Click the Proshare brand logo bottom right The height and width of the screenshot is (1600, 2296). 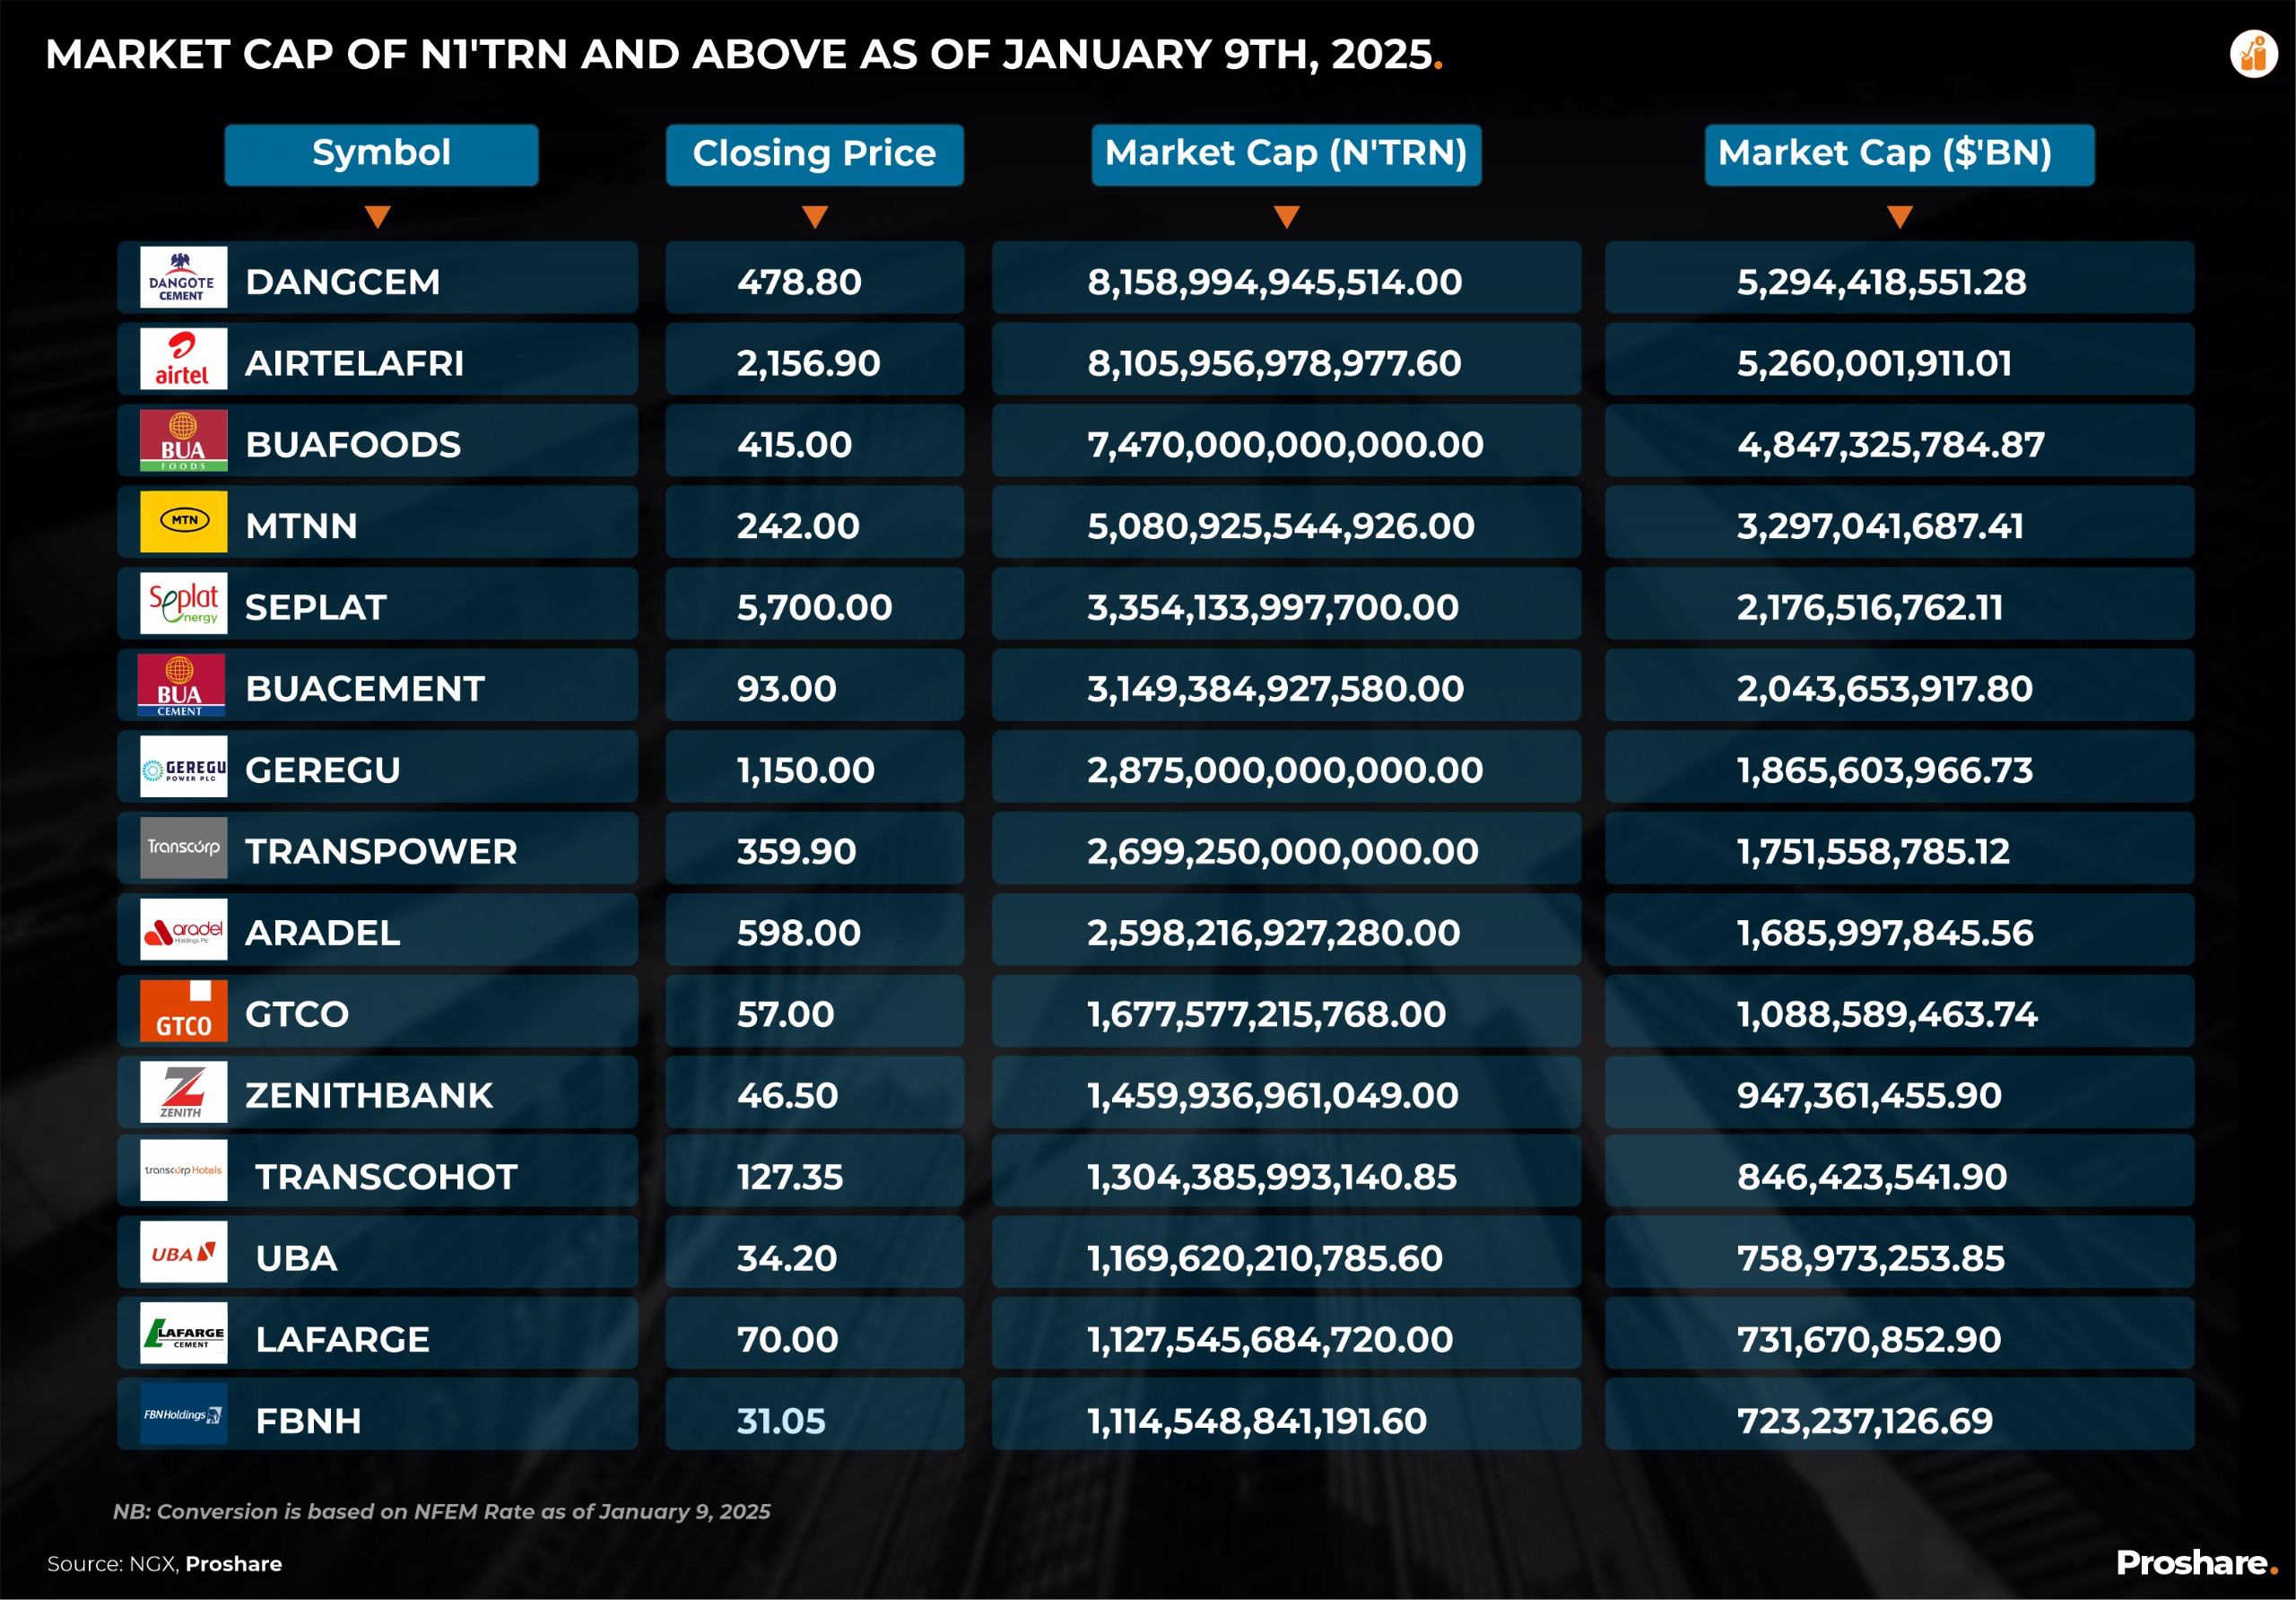pyautogui.click(x=2196, y=1563)
